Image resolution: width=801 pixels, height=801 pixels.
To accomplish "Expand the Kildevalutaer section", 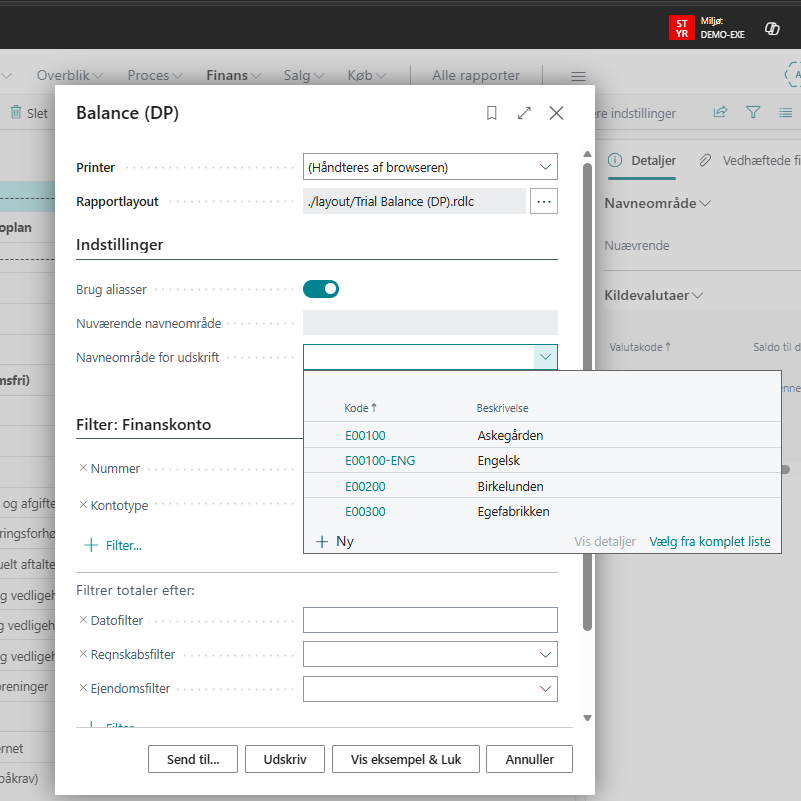I will [653, 295].
